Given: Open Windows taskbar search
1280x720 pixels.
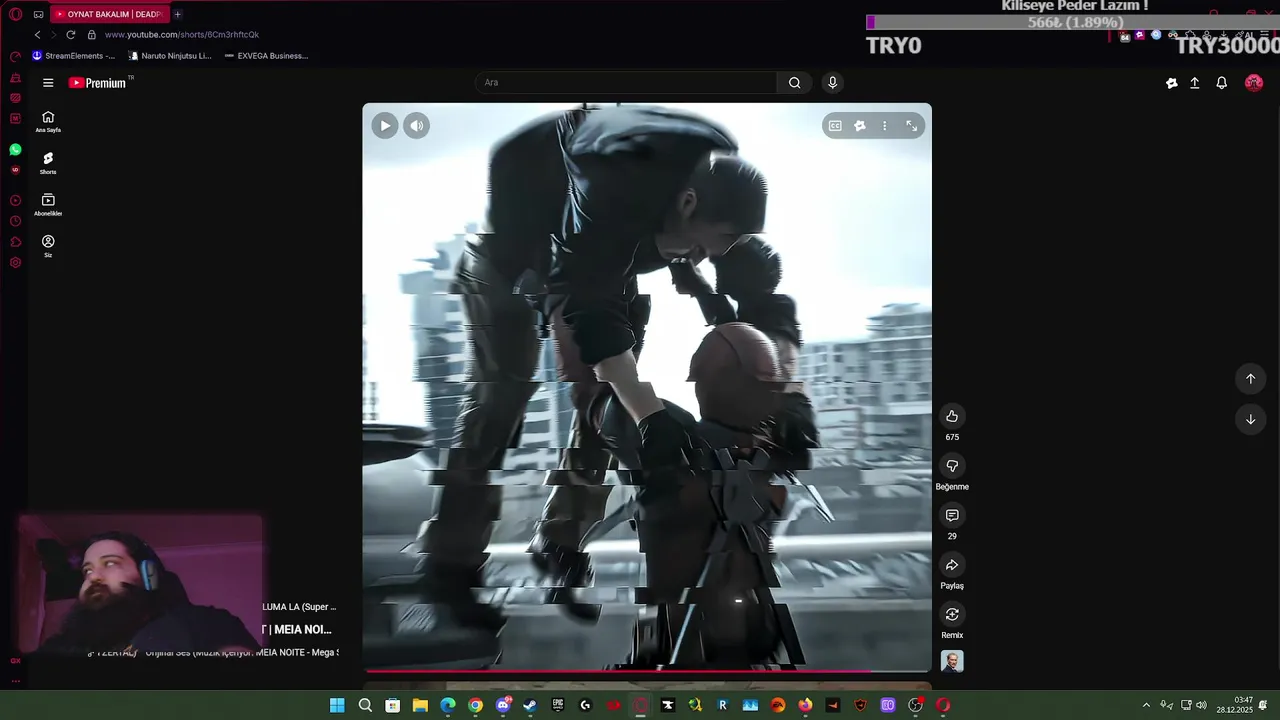Looking at the screenshot, I should coord(365,705).
